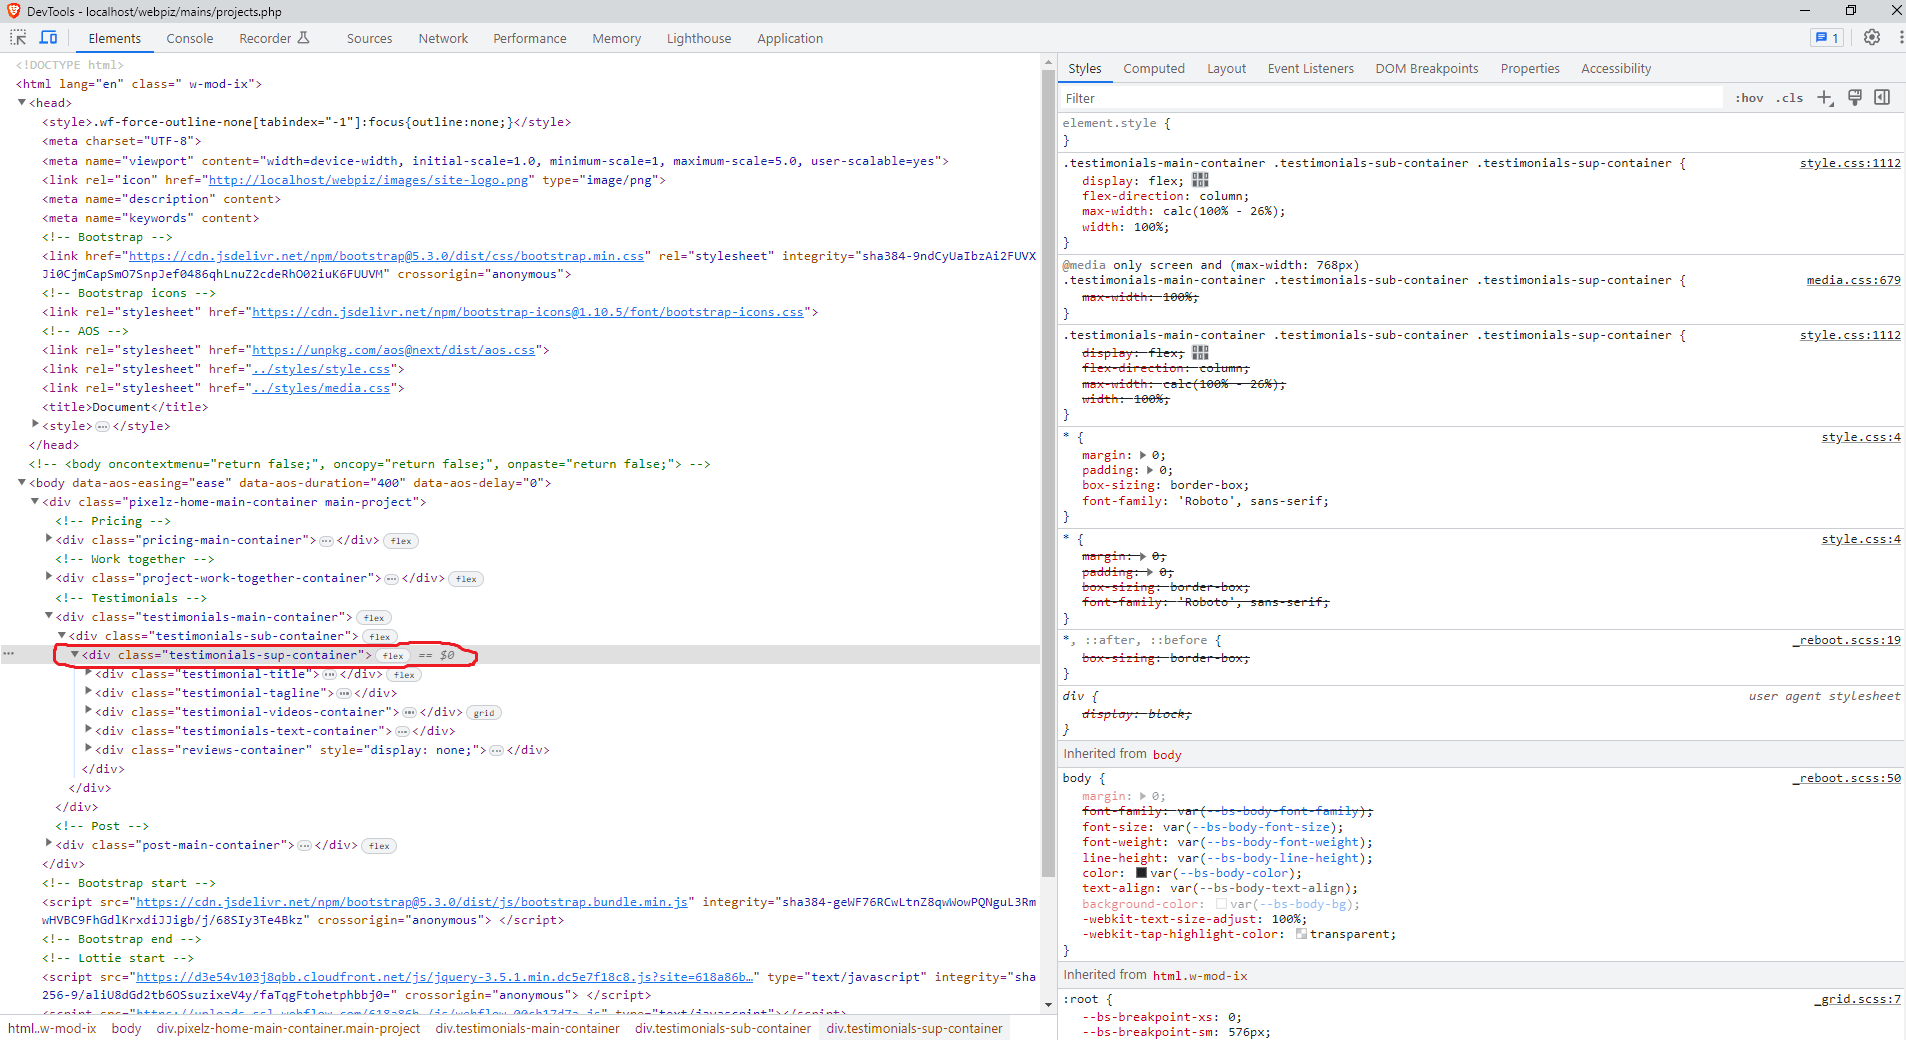Select the body breadcrumb item
Image resolution: width=1906 pixels, height=1040 pixels.
tap(126, 1028)
